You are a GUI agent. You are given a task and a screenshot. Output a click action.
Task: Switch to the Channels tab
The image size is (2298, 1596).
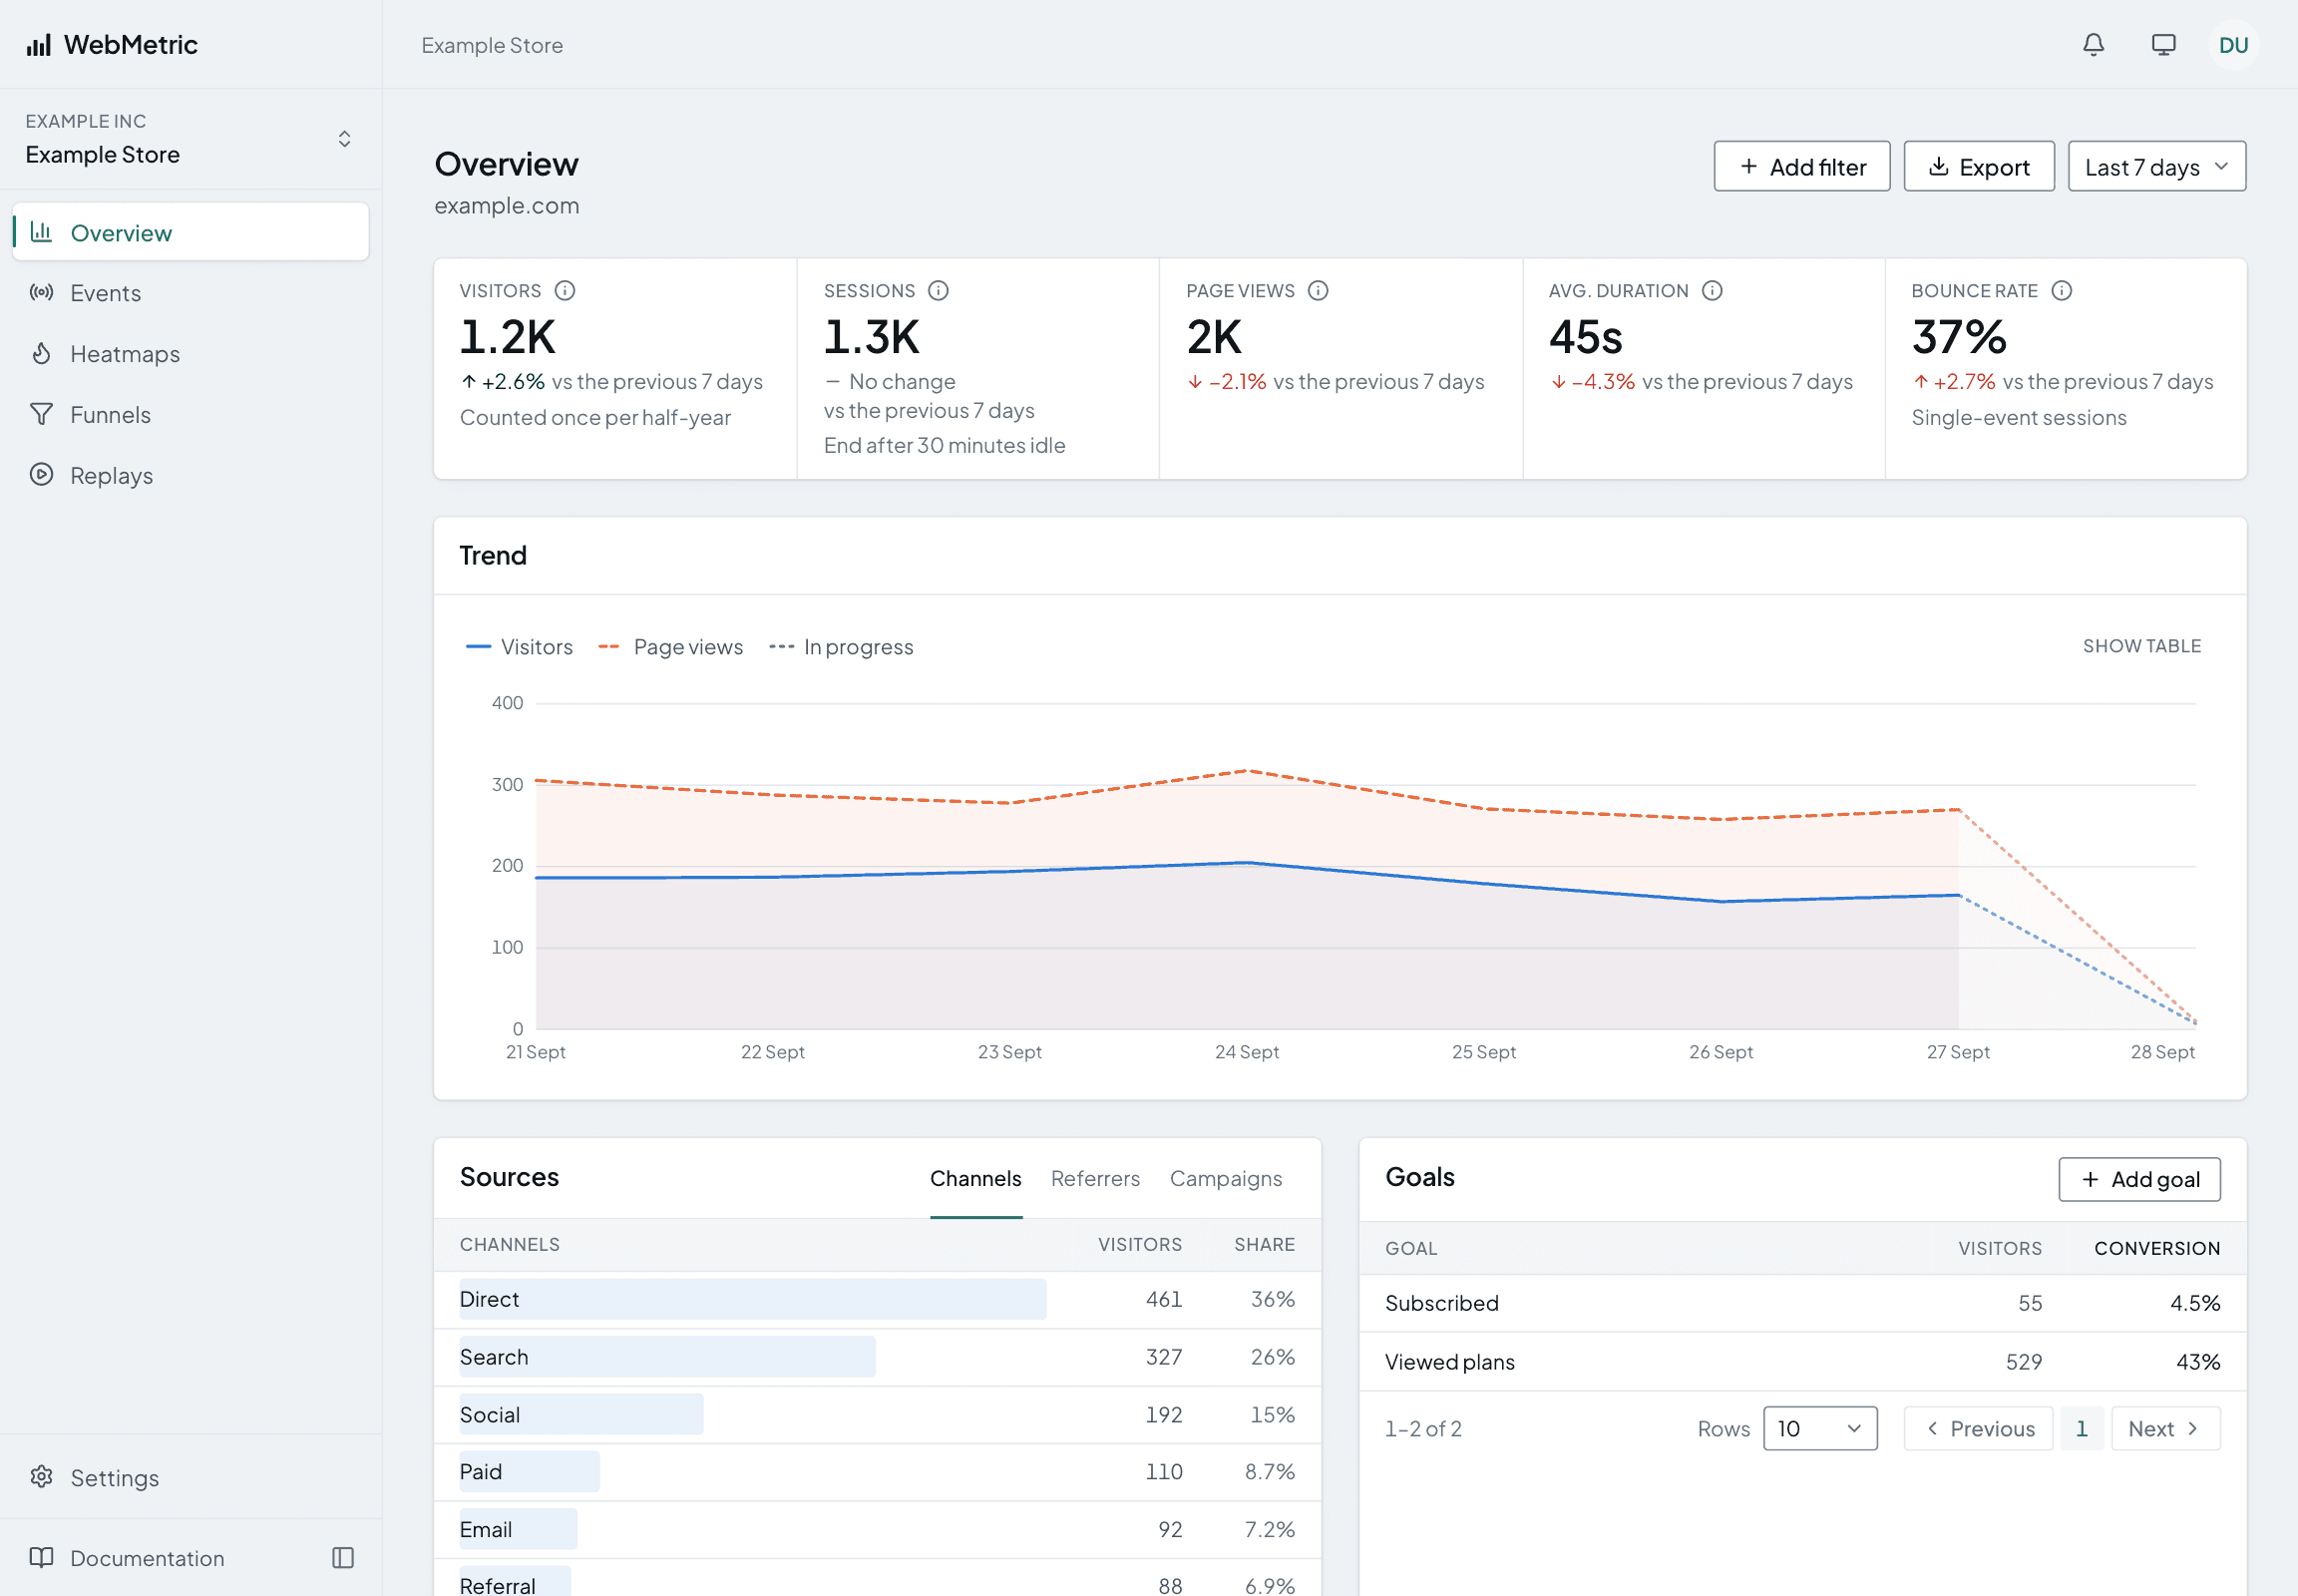[x=975, y=1178]
